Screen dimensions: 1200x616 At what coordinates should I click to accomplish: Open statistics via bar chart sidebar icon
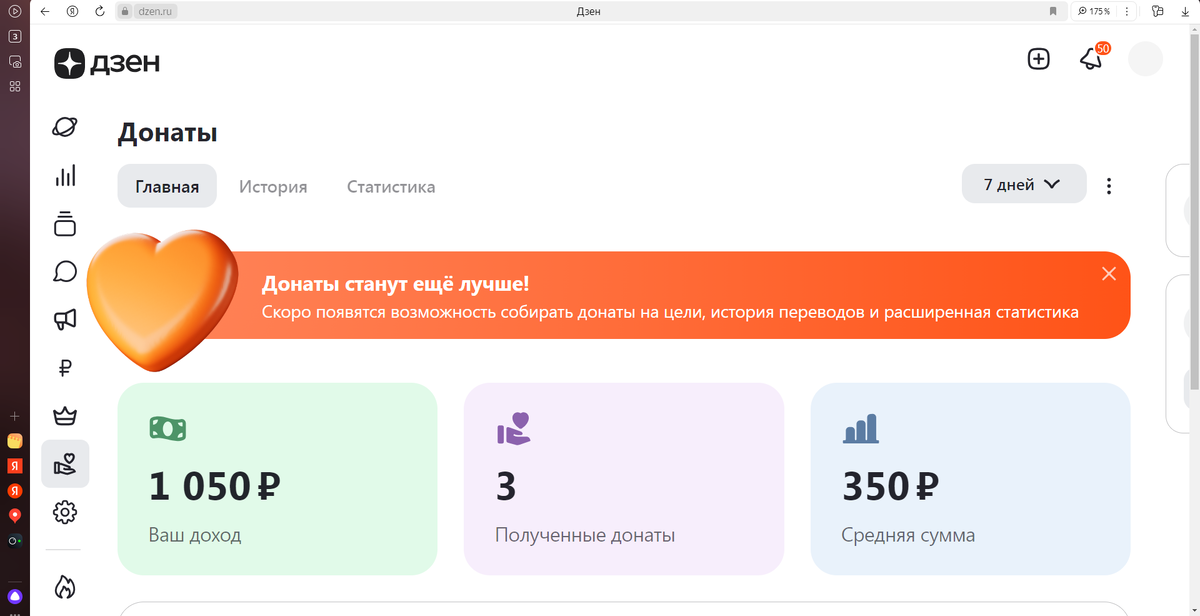coord(65,175)
